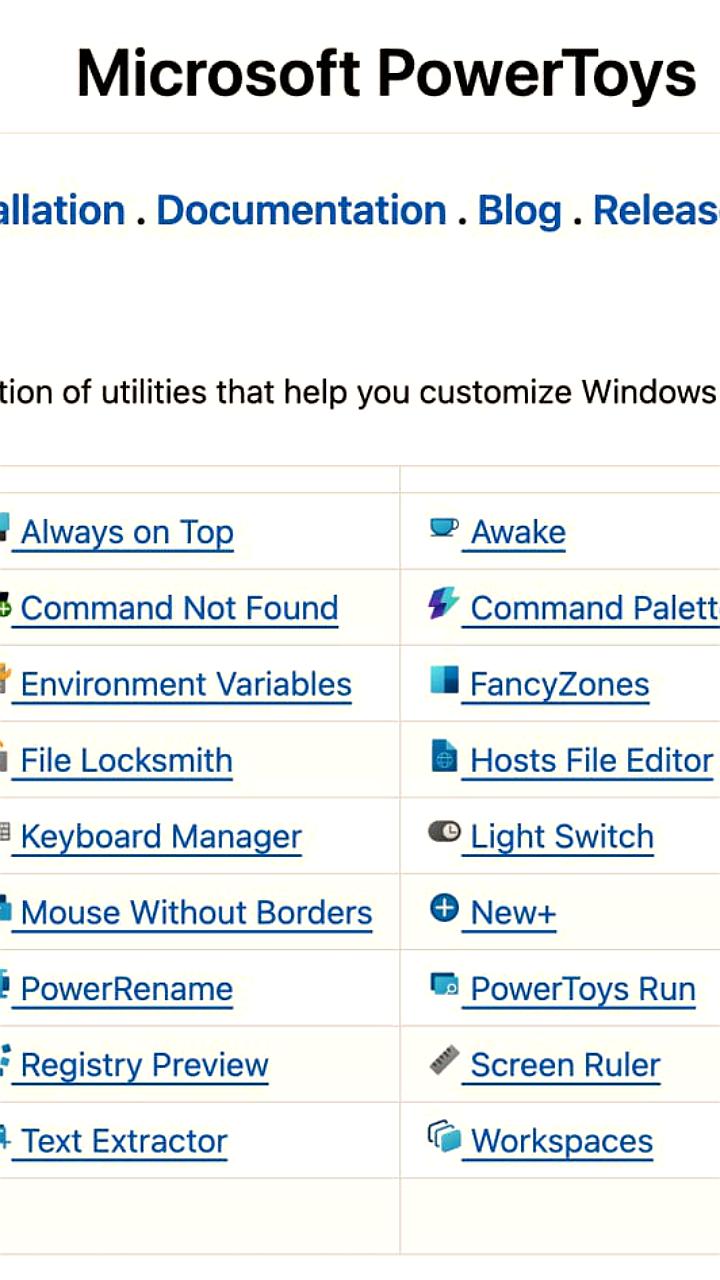Visit Mouse Without Borders page

[x=196, y=913]
